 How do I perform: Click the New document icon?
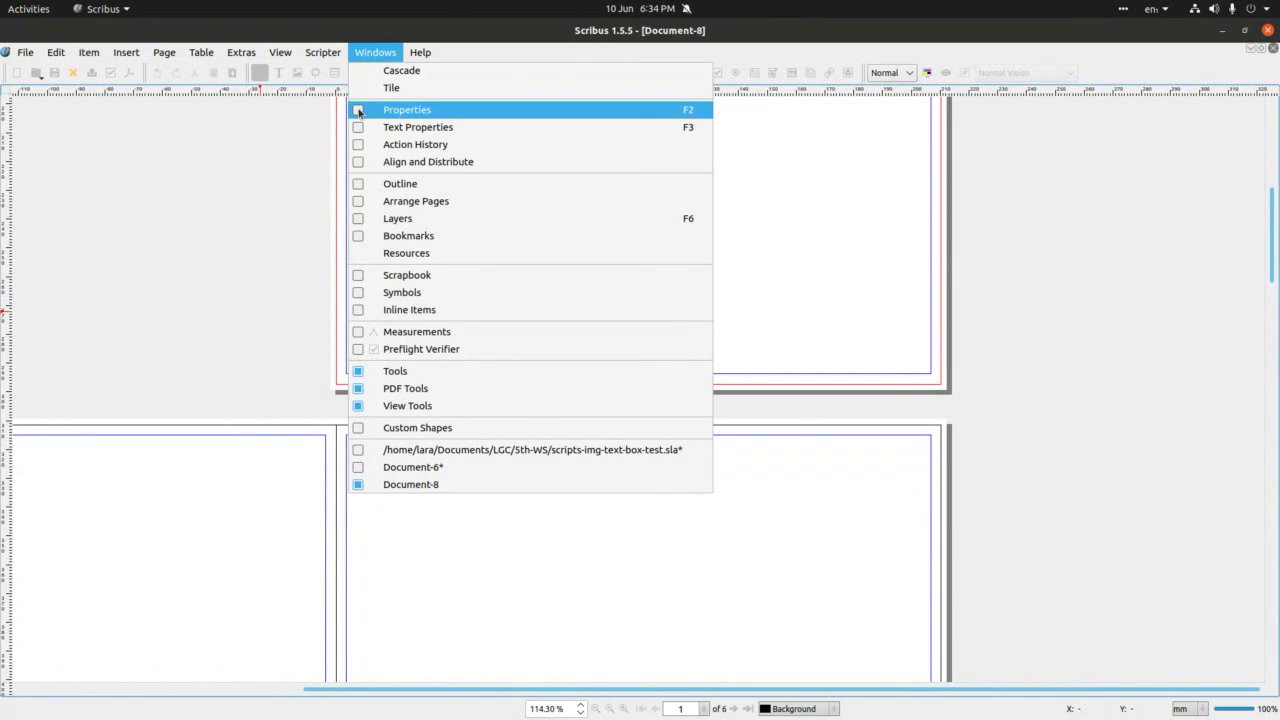(x=17, y=73)
